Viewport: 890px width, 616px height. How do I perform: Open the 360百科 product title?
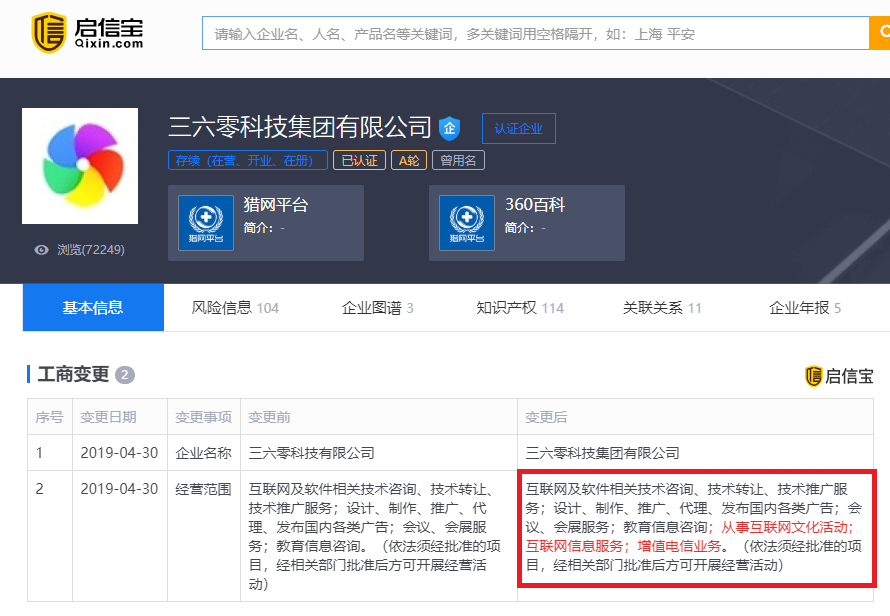535,204
